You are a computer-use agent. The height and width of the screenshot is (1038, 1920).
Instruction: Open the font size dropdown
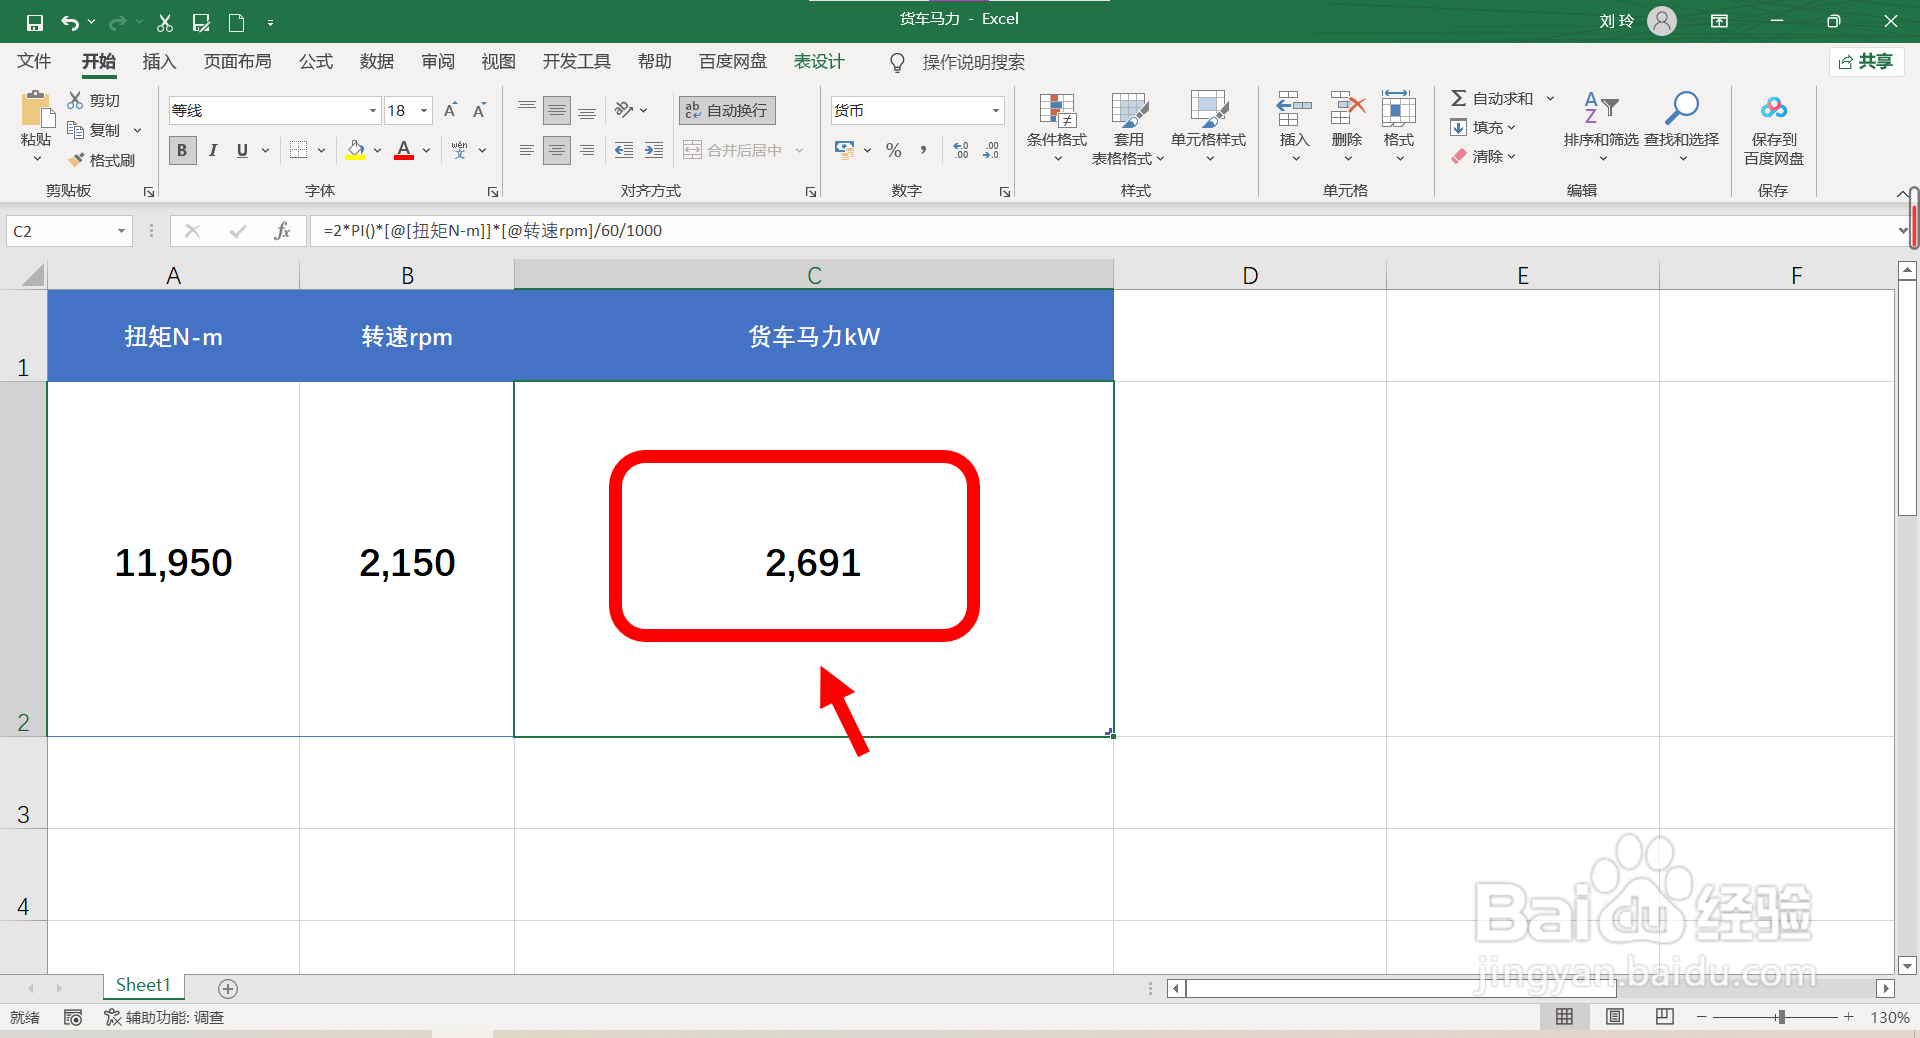[x=424, y=110]
